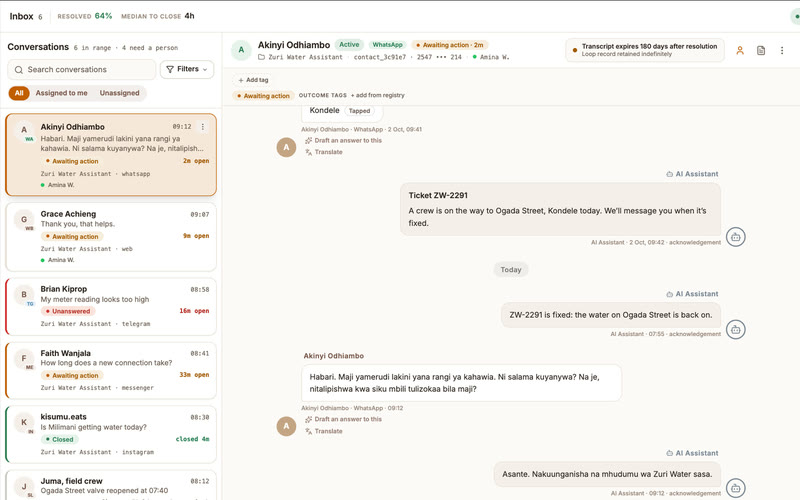Click the Closed badge on kisumu.eats

[60, 439]
